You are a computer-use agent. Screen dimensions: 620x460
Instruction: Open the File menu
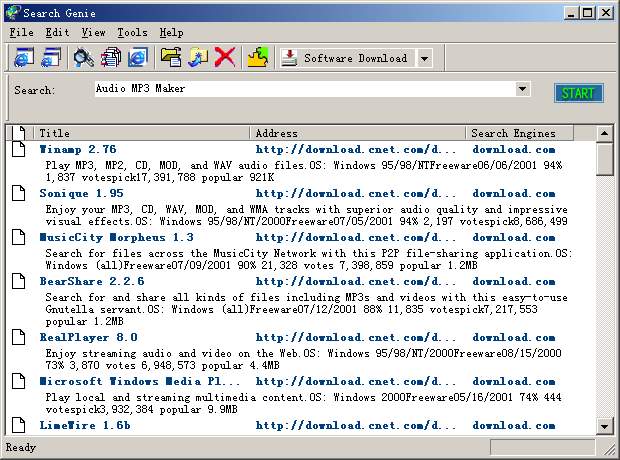21,32
